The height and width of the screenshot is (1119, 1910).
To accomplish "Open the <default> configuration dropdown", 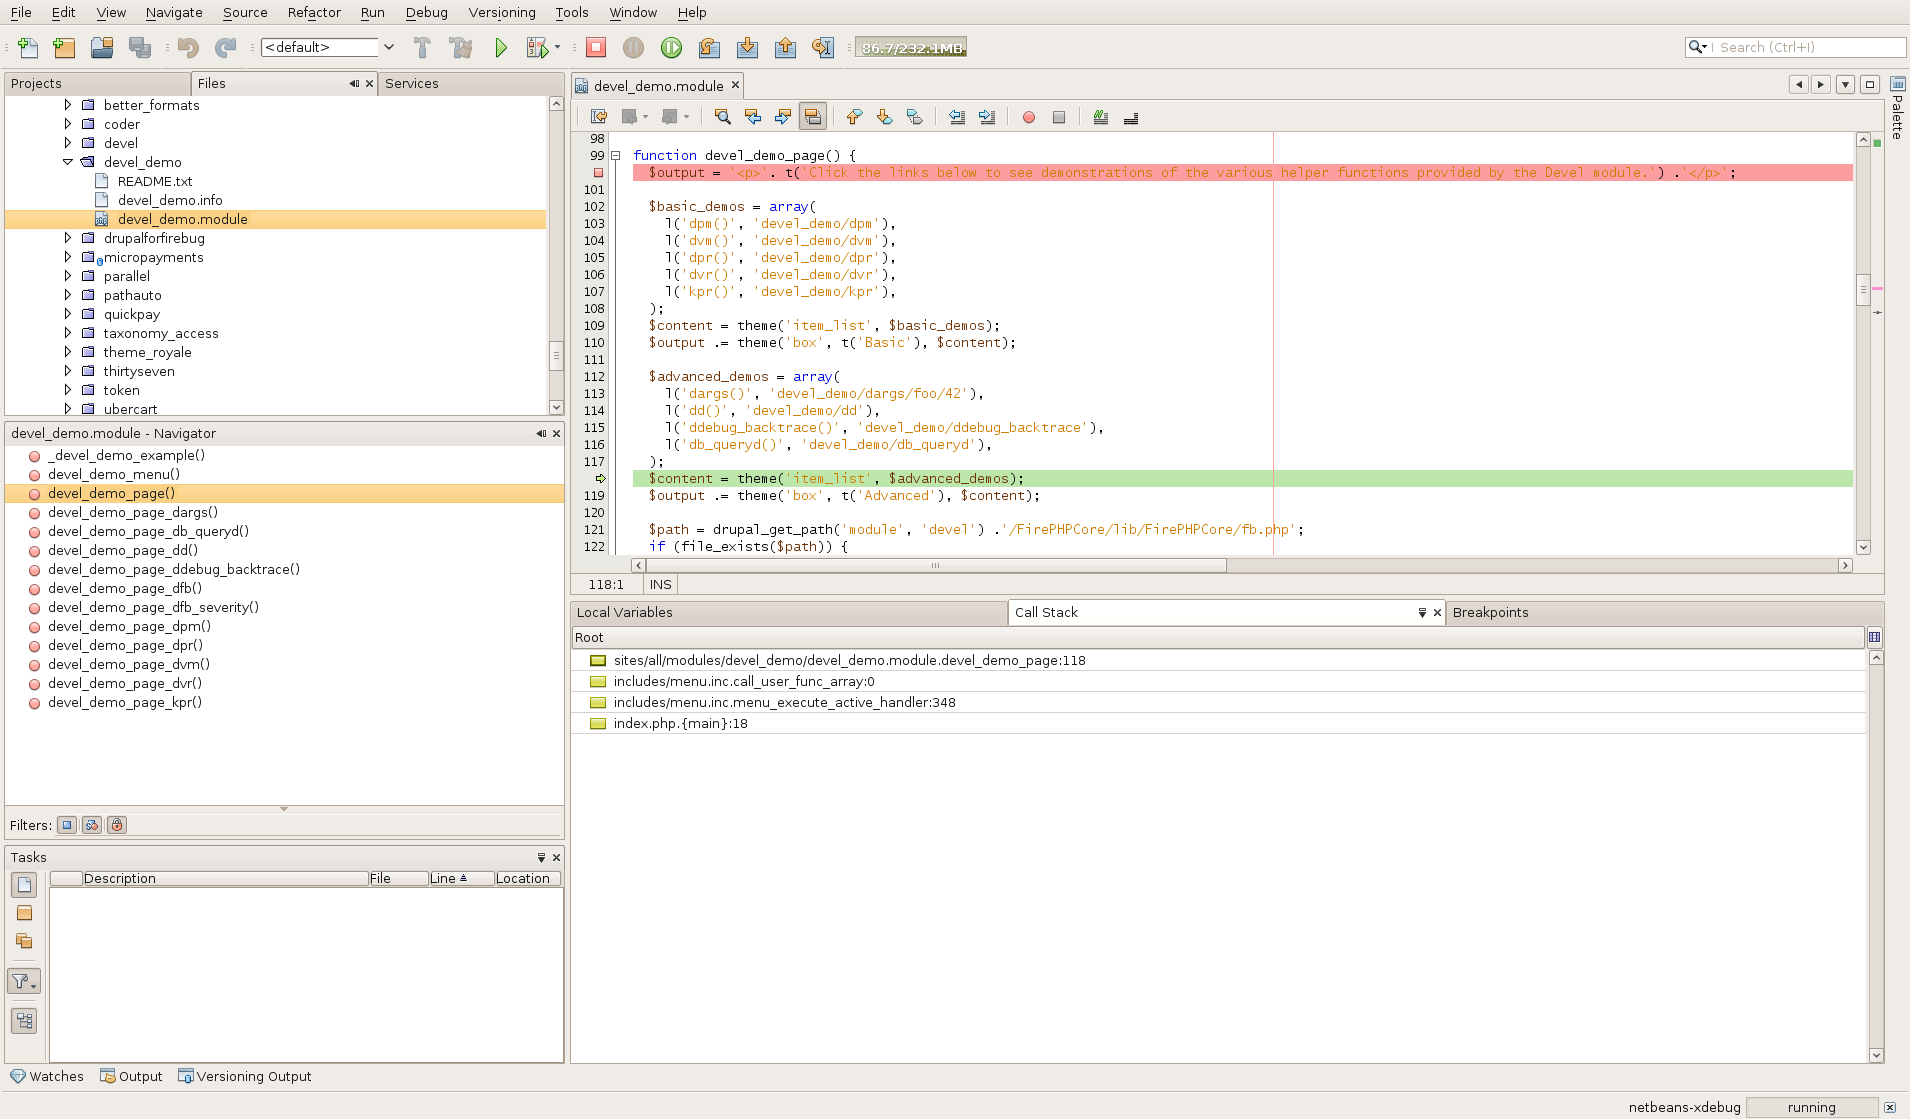I will pos(389,47).
